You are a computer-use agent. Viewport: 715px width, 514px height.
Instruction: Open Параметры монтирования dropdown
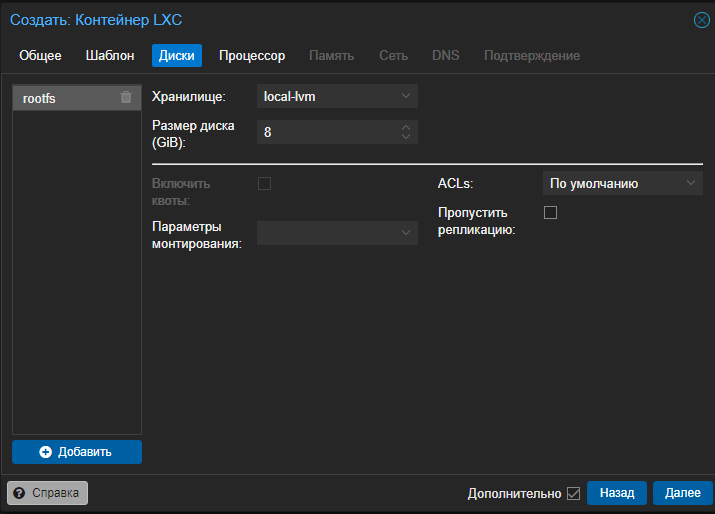(x=337, y=233)
